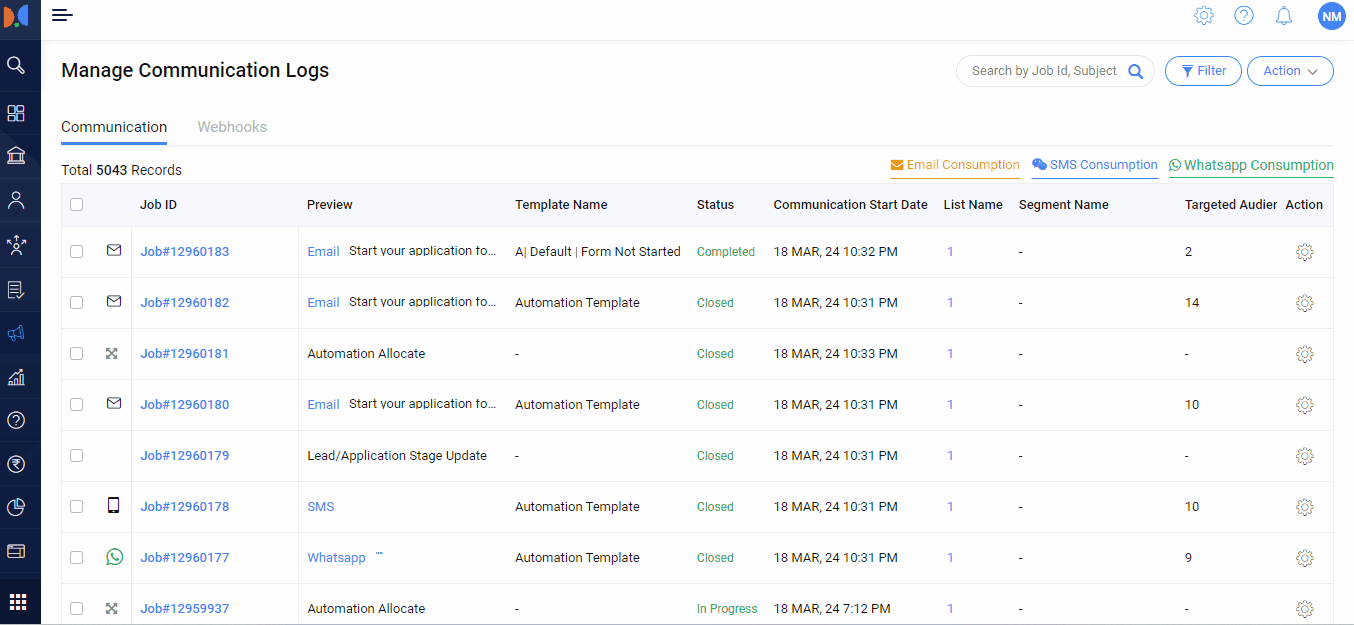This screenshot has width=1354, height=625.
Task: Open notifications bell icon
Action: (1284, 15)
